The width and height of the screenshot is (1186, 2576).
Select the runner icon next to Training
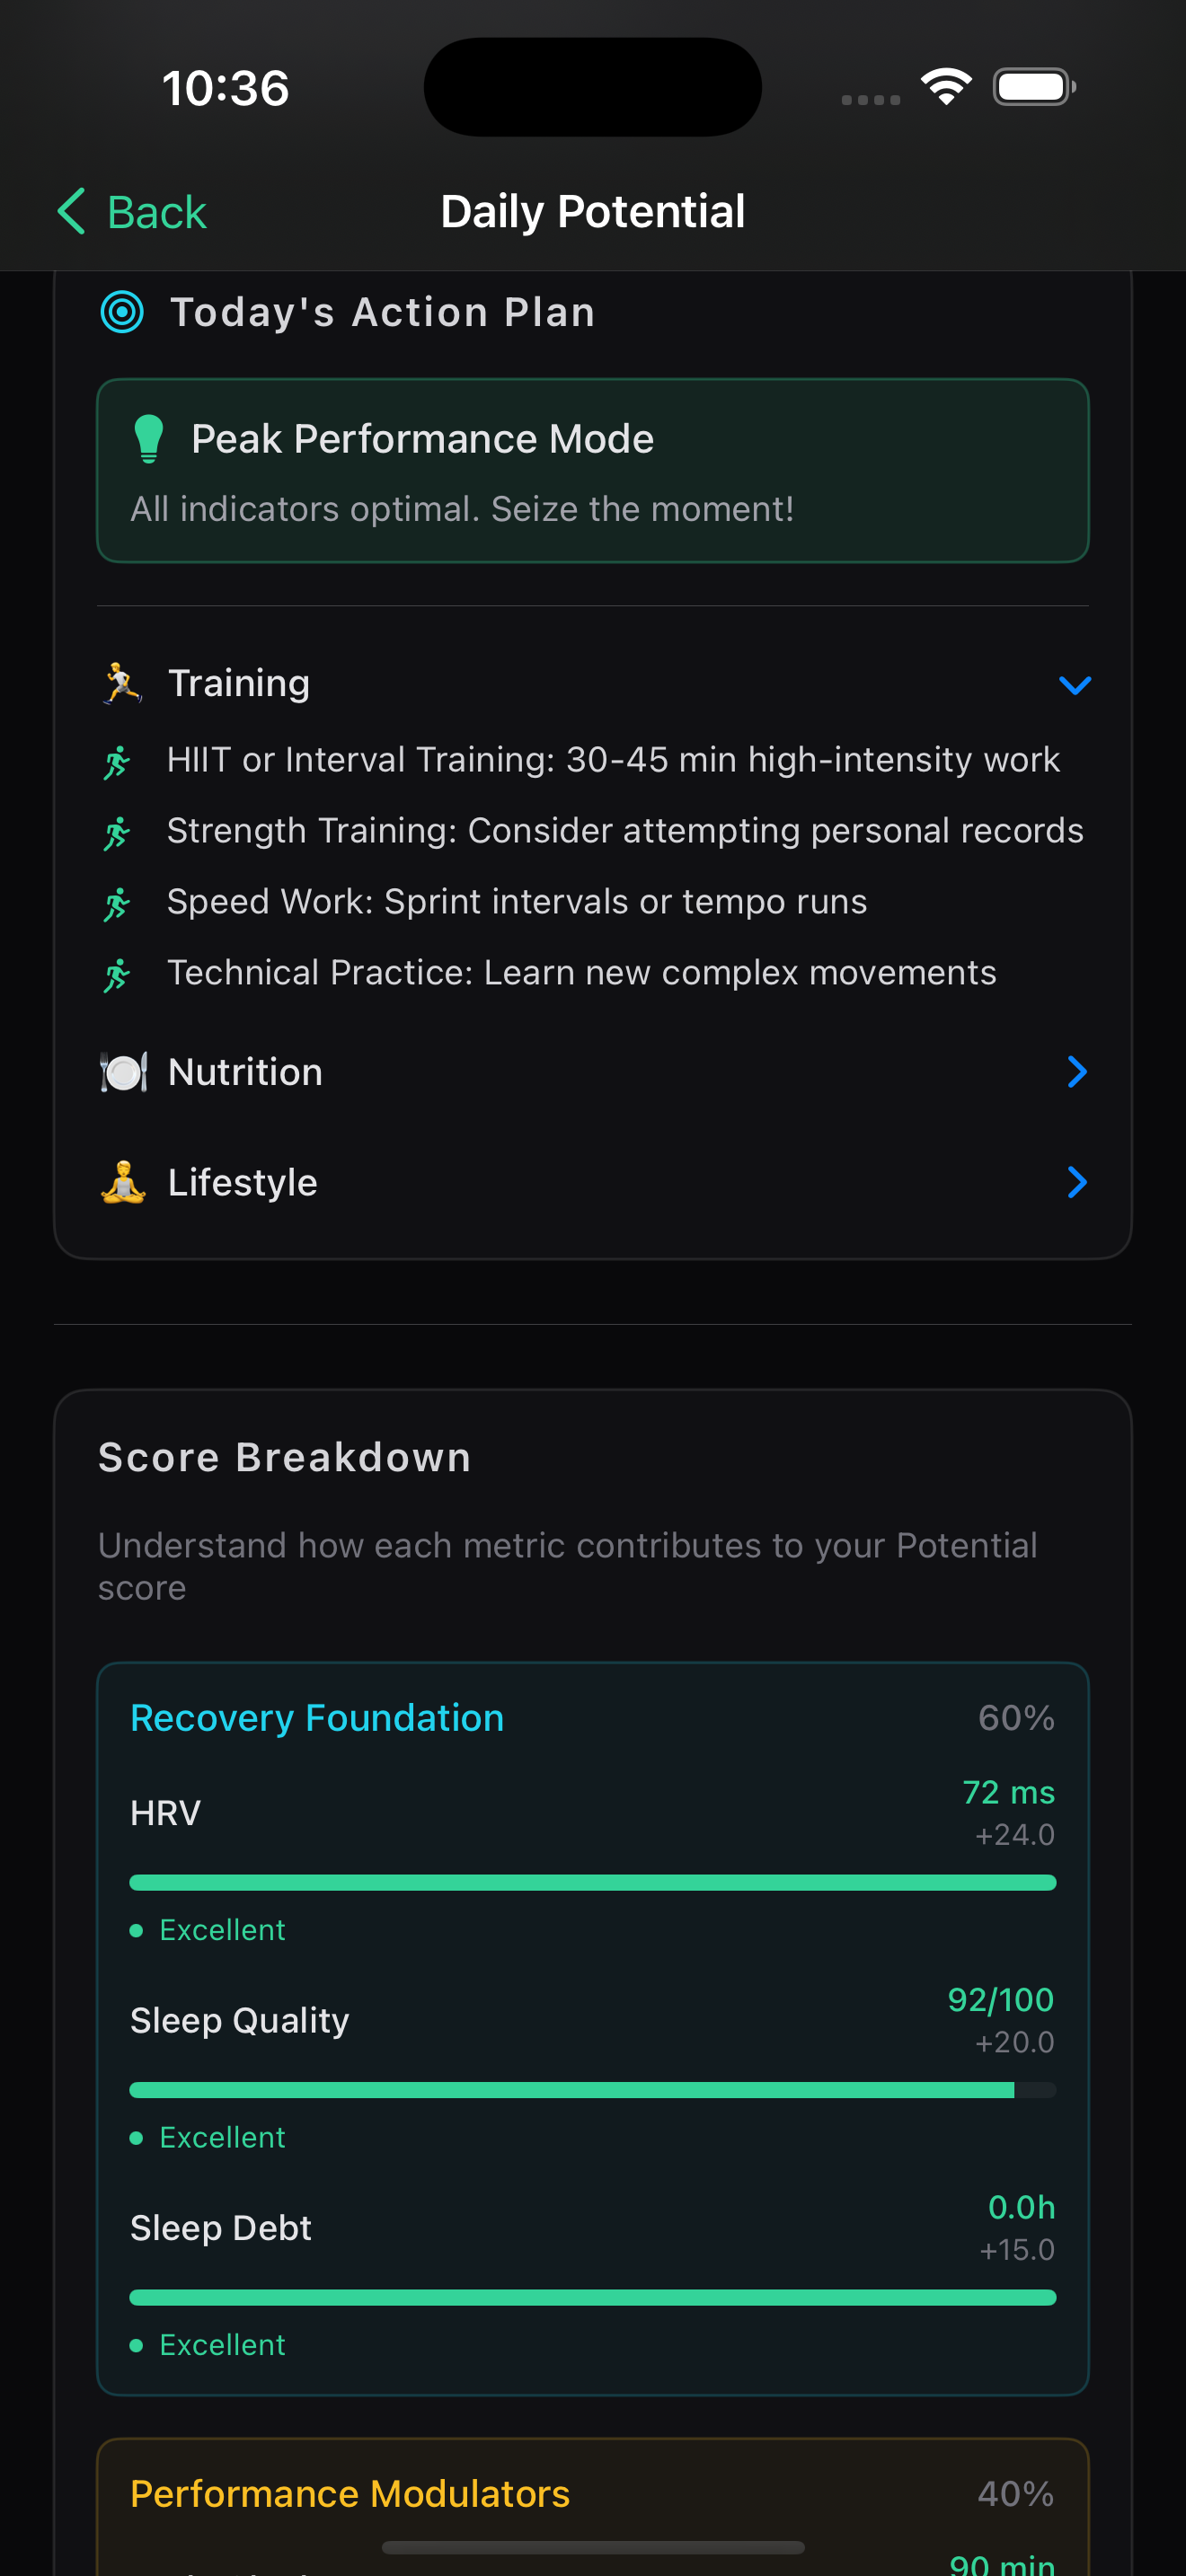121,683
